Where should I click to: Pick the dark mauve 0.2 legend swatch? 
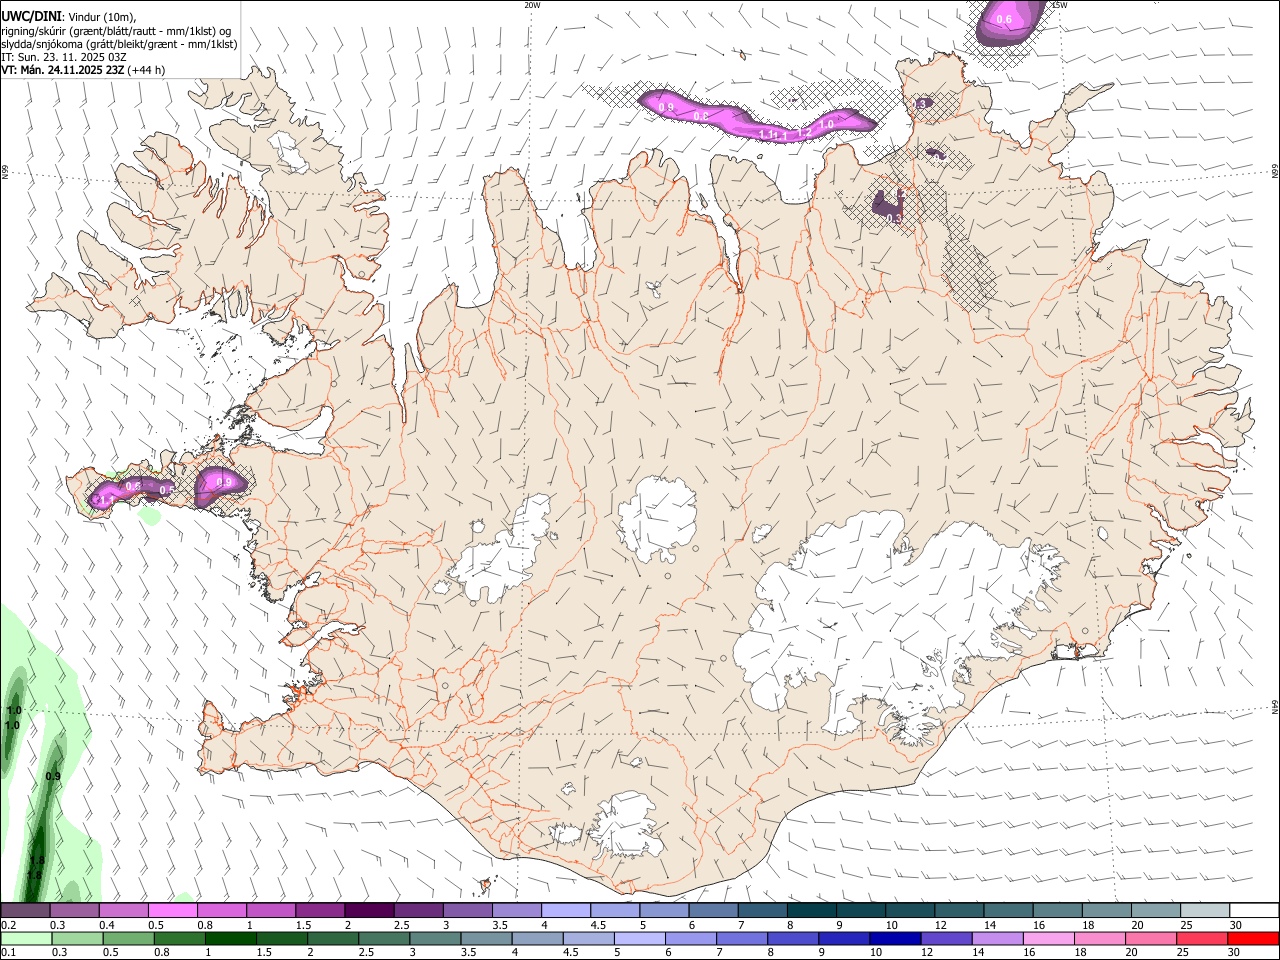(x=26, y=911)
